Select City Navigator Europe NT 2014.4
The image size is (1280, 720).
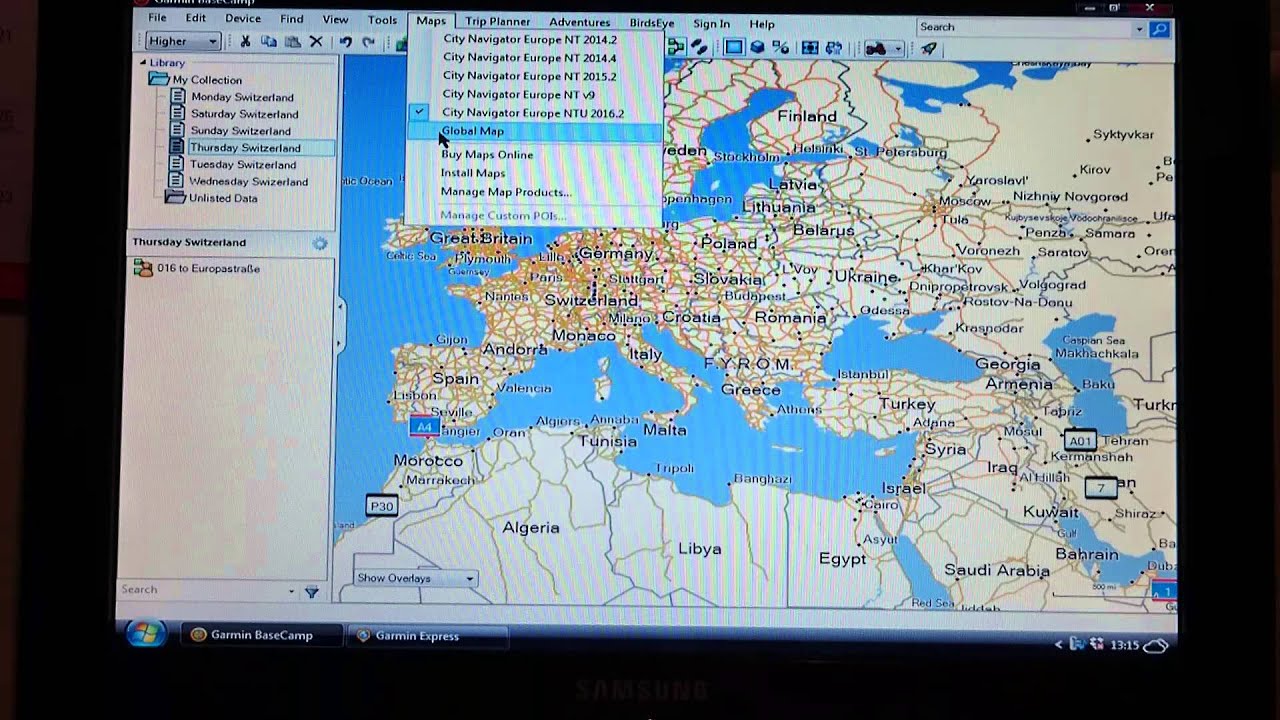tap(530, 58)
